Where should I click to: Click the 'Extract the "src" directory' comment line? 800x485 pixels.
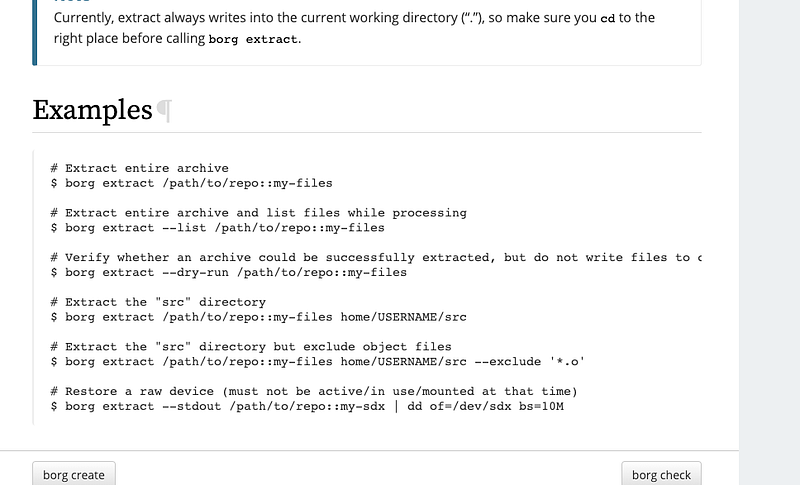click(158, 302)
